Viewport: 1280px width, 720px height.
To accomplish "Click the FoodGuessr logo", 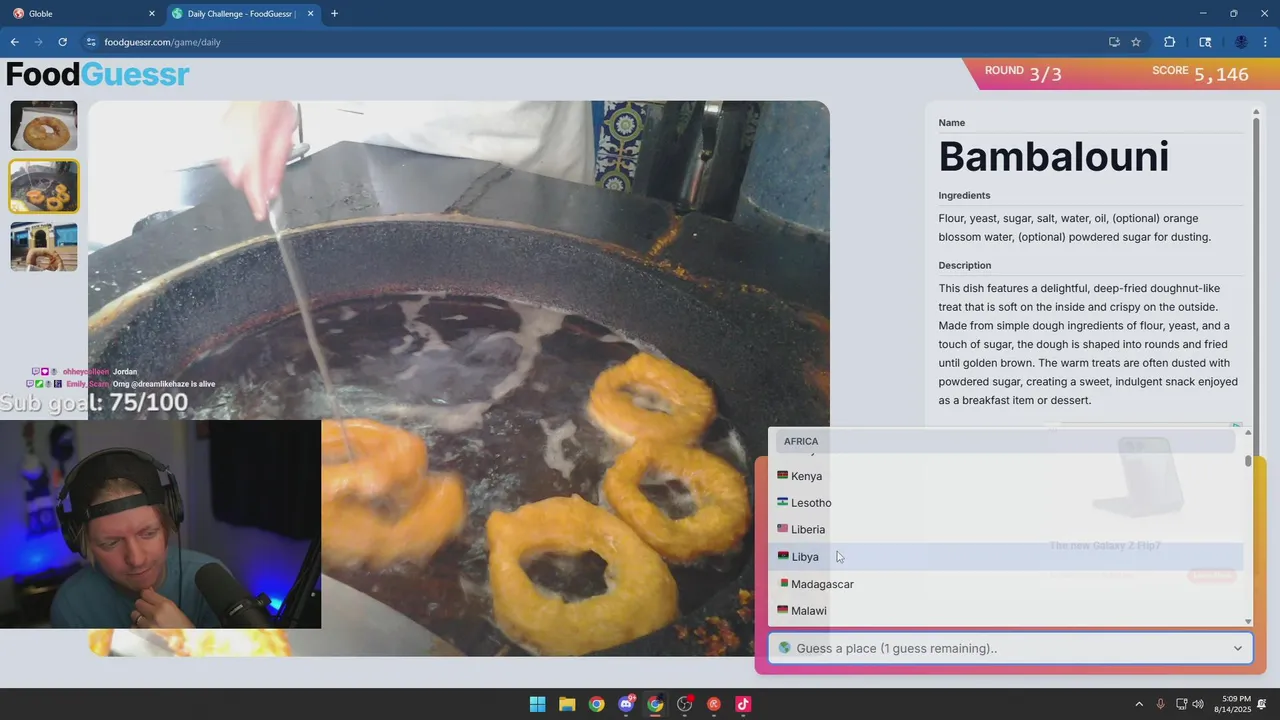I will [x=97, y=74].
